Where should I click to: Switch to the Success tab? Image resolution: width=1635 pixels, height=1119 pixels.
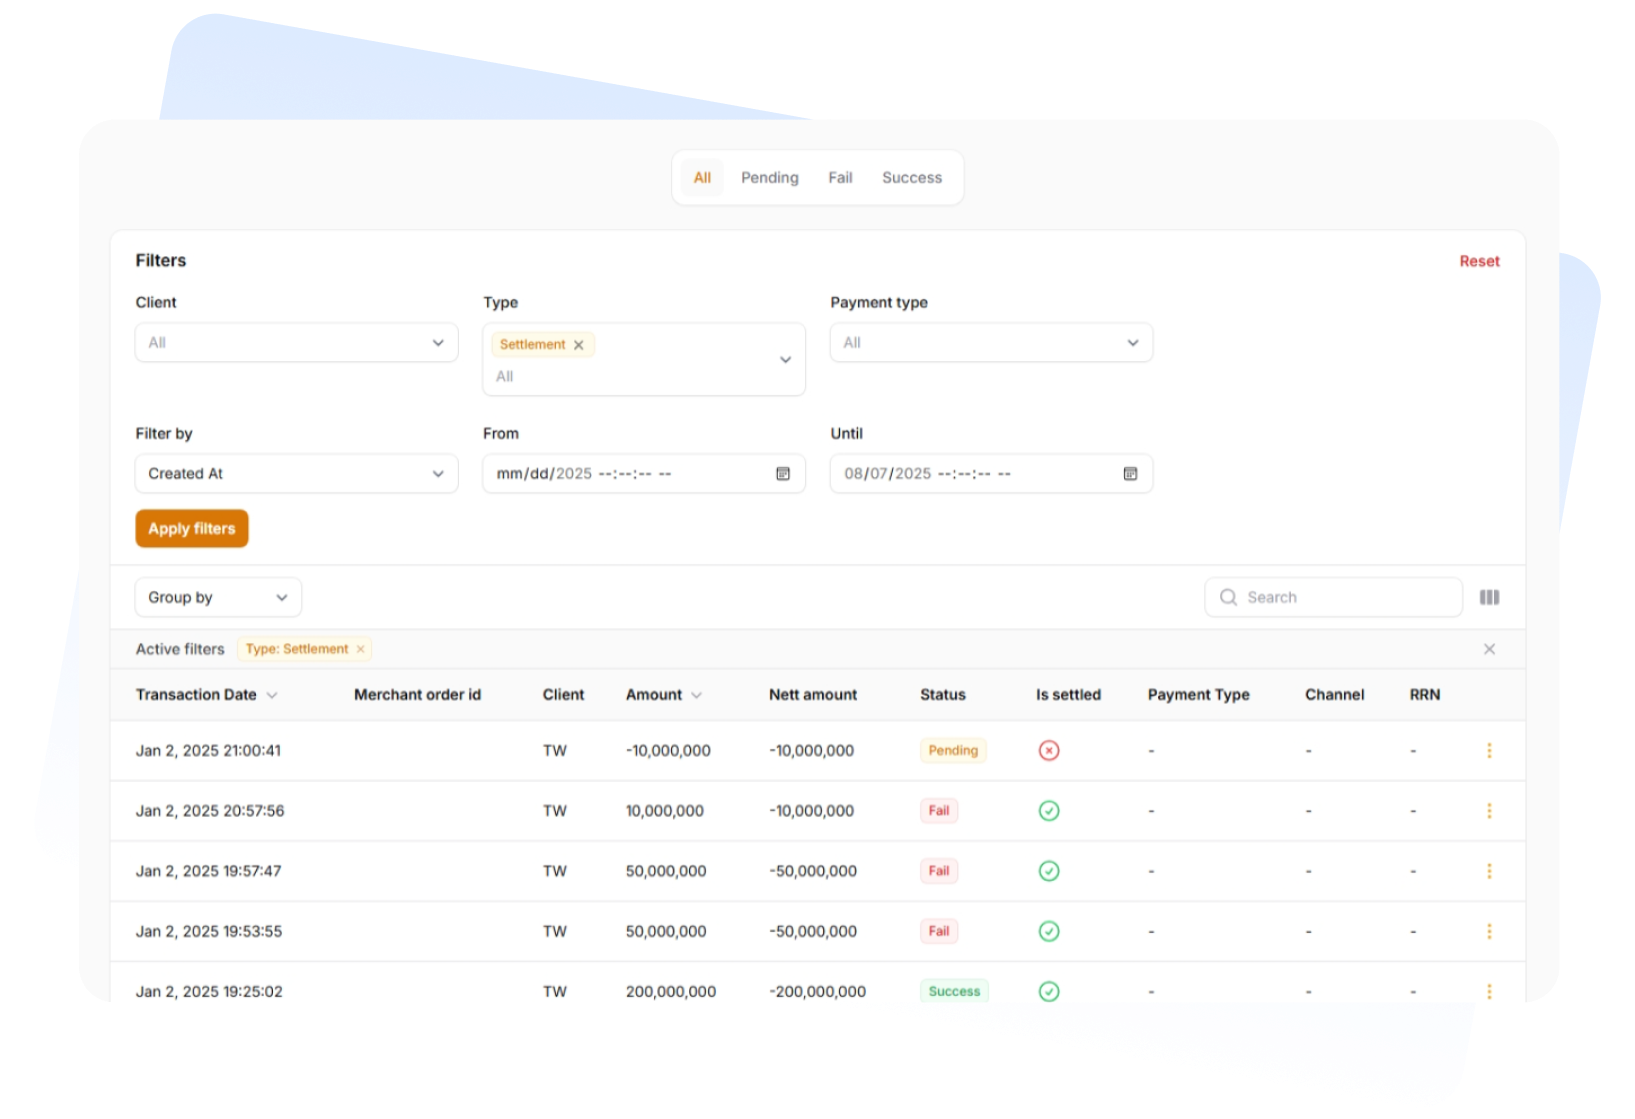(911, 178)
